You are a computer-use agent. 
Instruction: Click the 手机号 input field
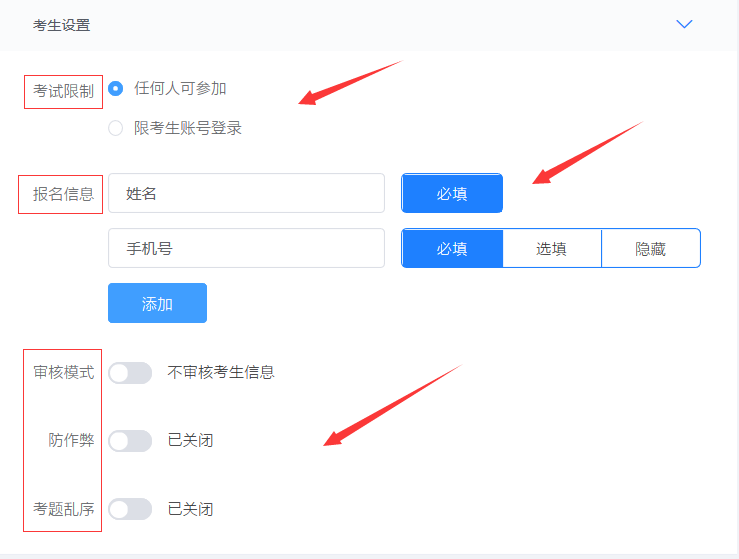click(x=246, y=248)
